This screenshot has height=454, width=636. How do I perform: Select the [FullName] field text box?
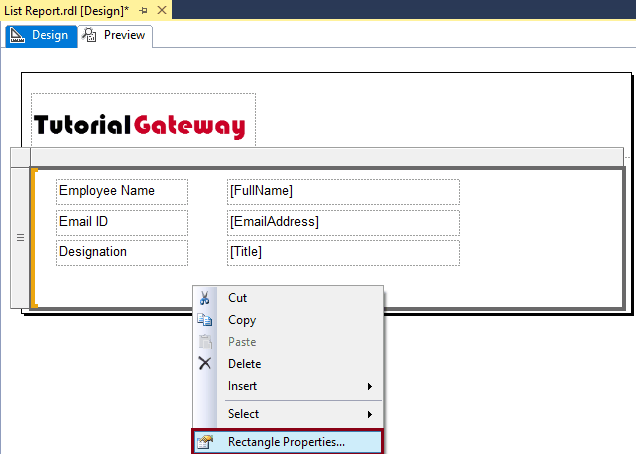[x=343, y=191]
